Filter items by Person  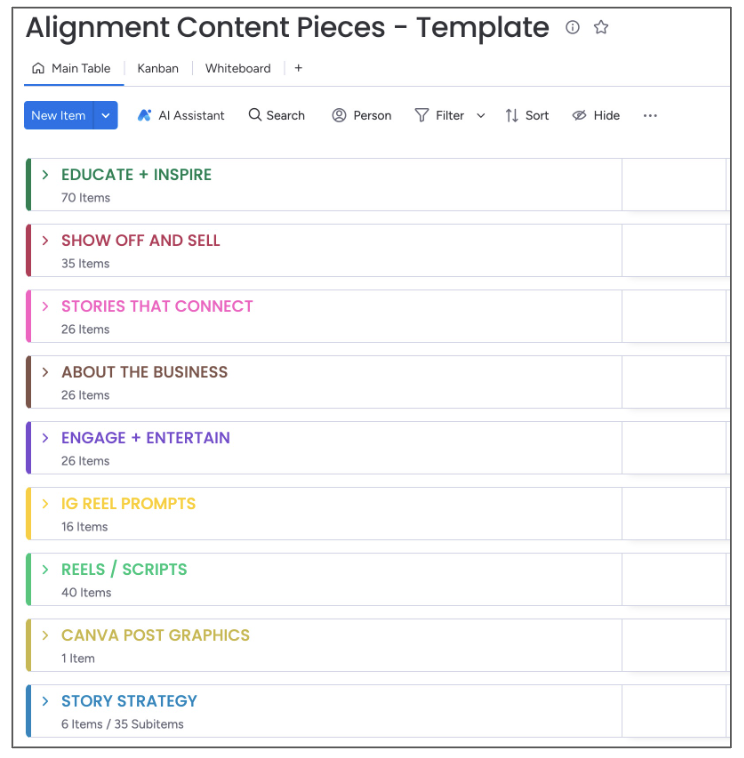(x=361, y=115)
